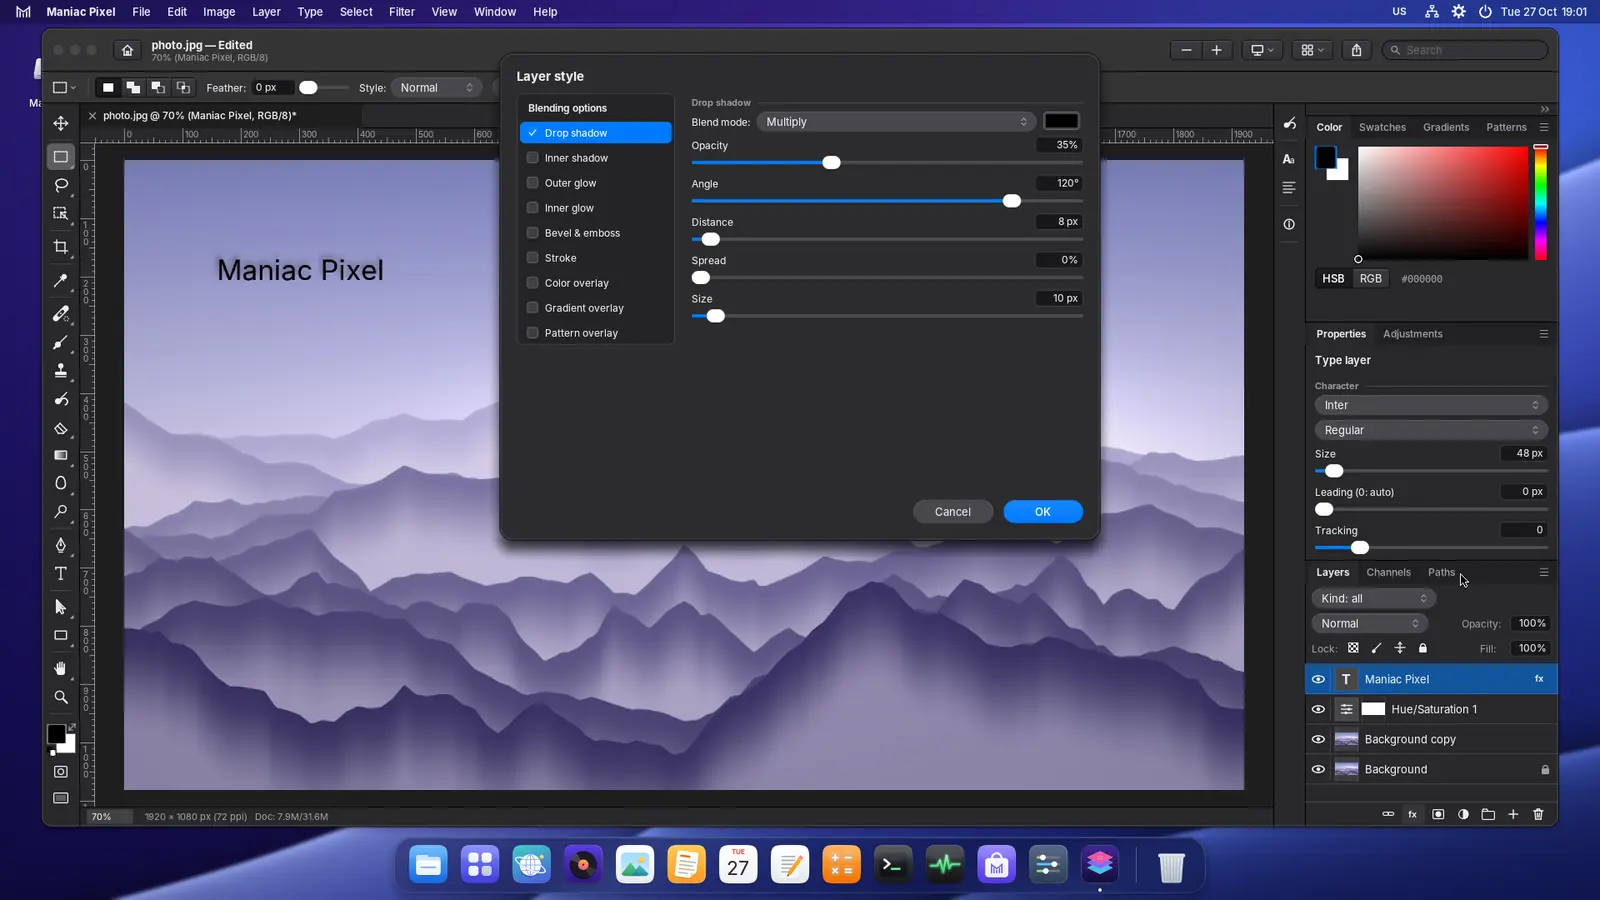1600x900 pixels.
Task: Select the Zoom tool in toolbar
Action: click(x=61, y=697)
